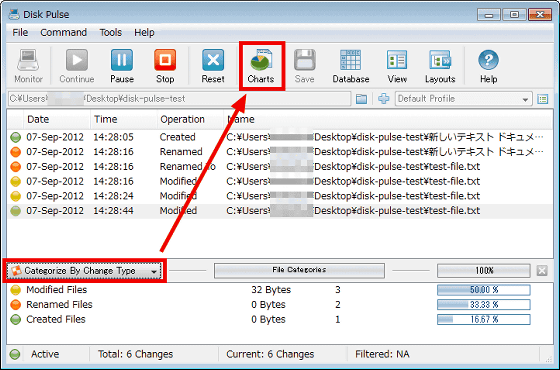Click the 16.67 % progress bar
560x370 pixels.
pyautogui.click(x=484, y=319)
